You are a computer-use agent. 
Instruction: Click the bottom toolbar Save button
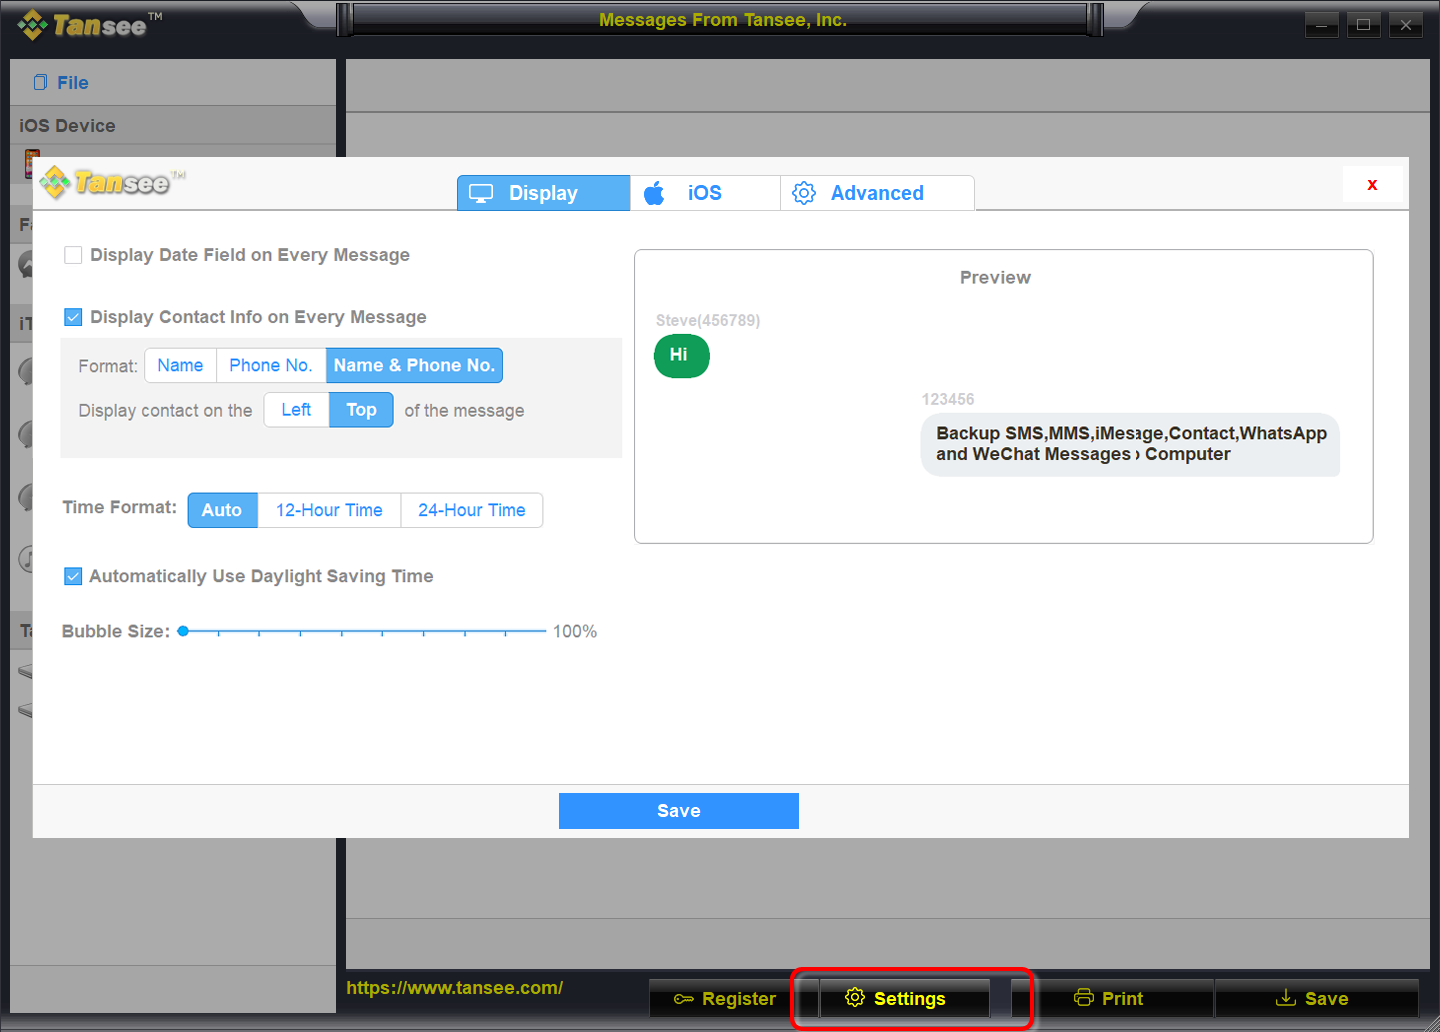point(1316,998)
